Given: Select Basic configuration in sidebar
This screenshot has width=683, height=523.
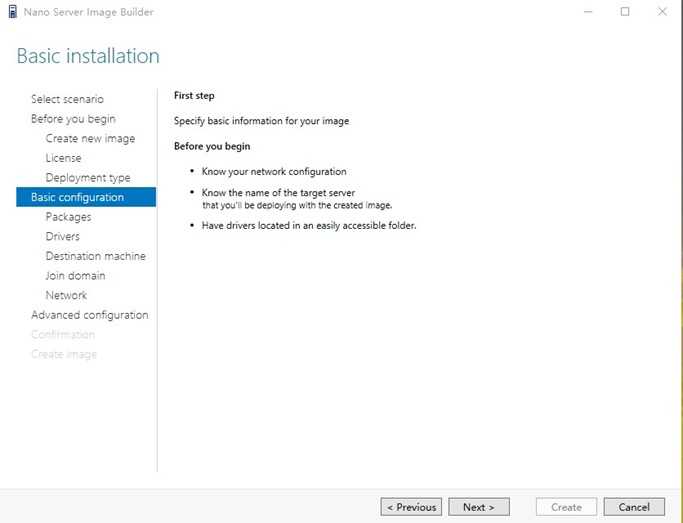Looking at the screenshot, I should [x=77, y=197].
